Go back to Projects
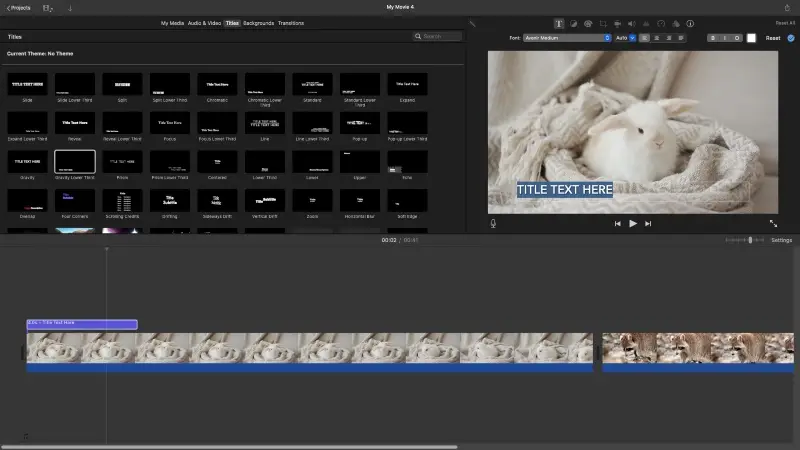This screenshot has width=800, height=450. click(x=18, y=8)
